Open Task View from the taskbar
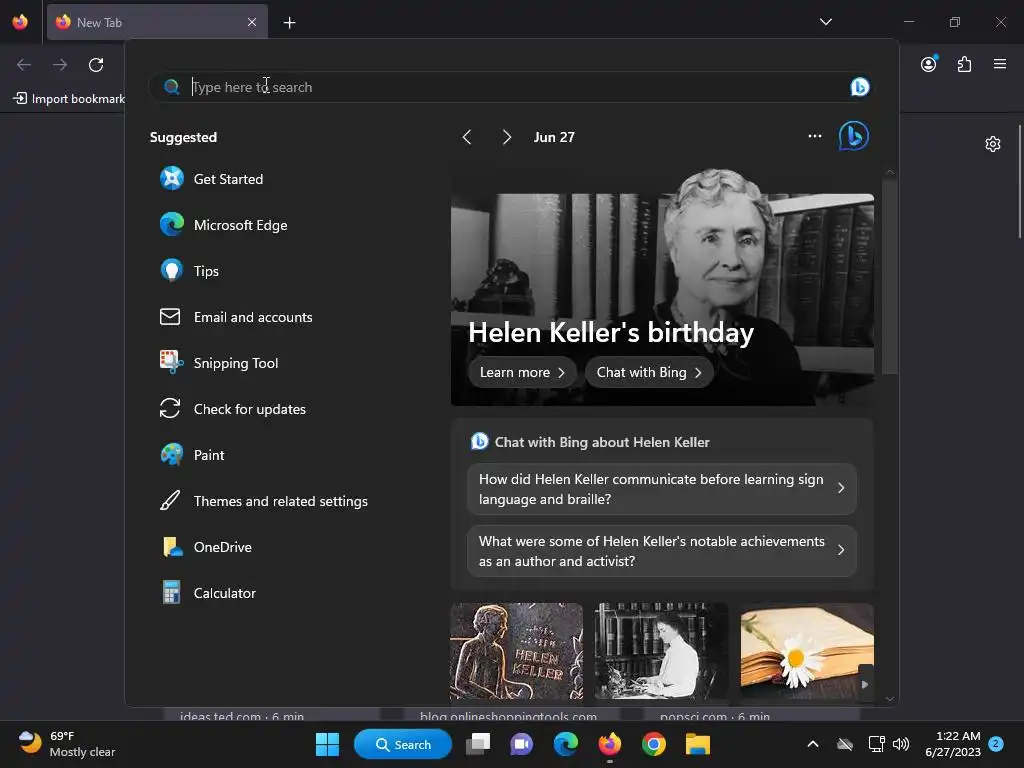 coord(478,744)
